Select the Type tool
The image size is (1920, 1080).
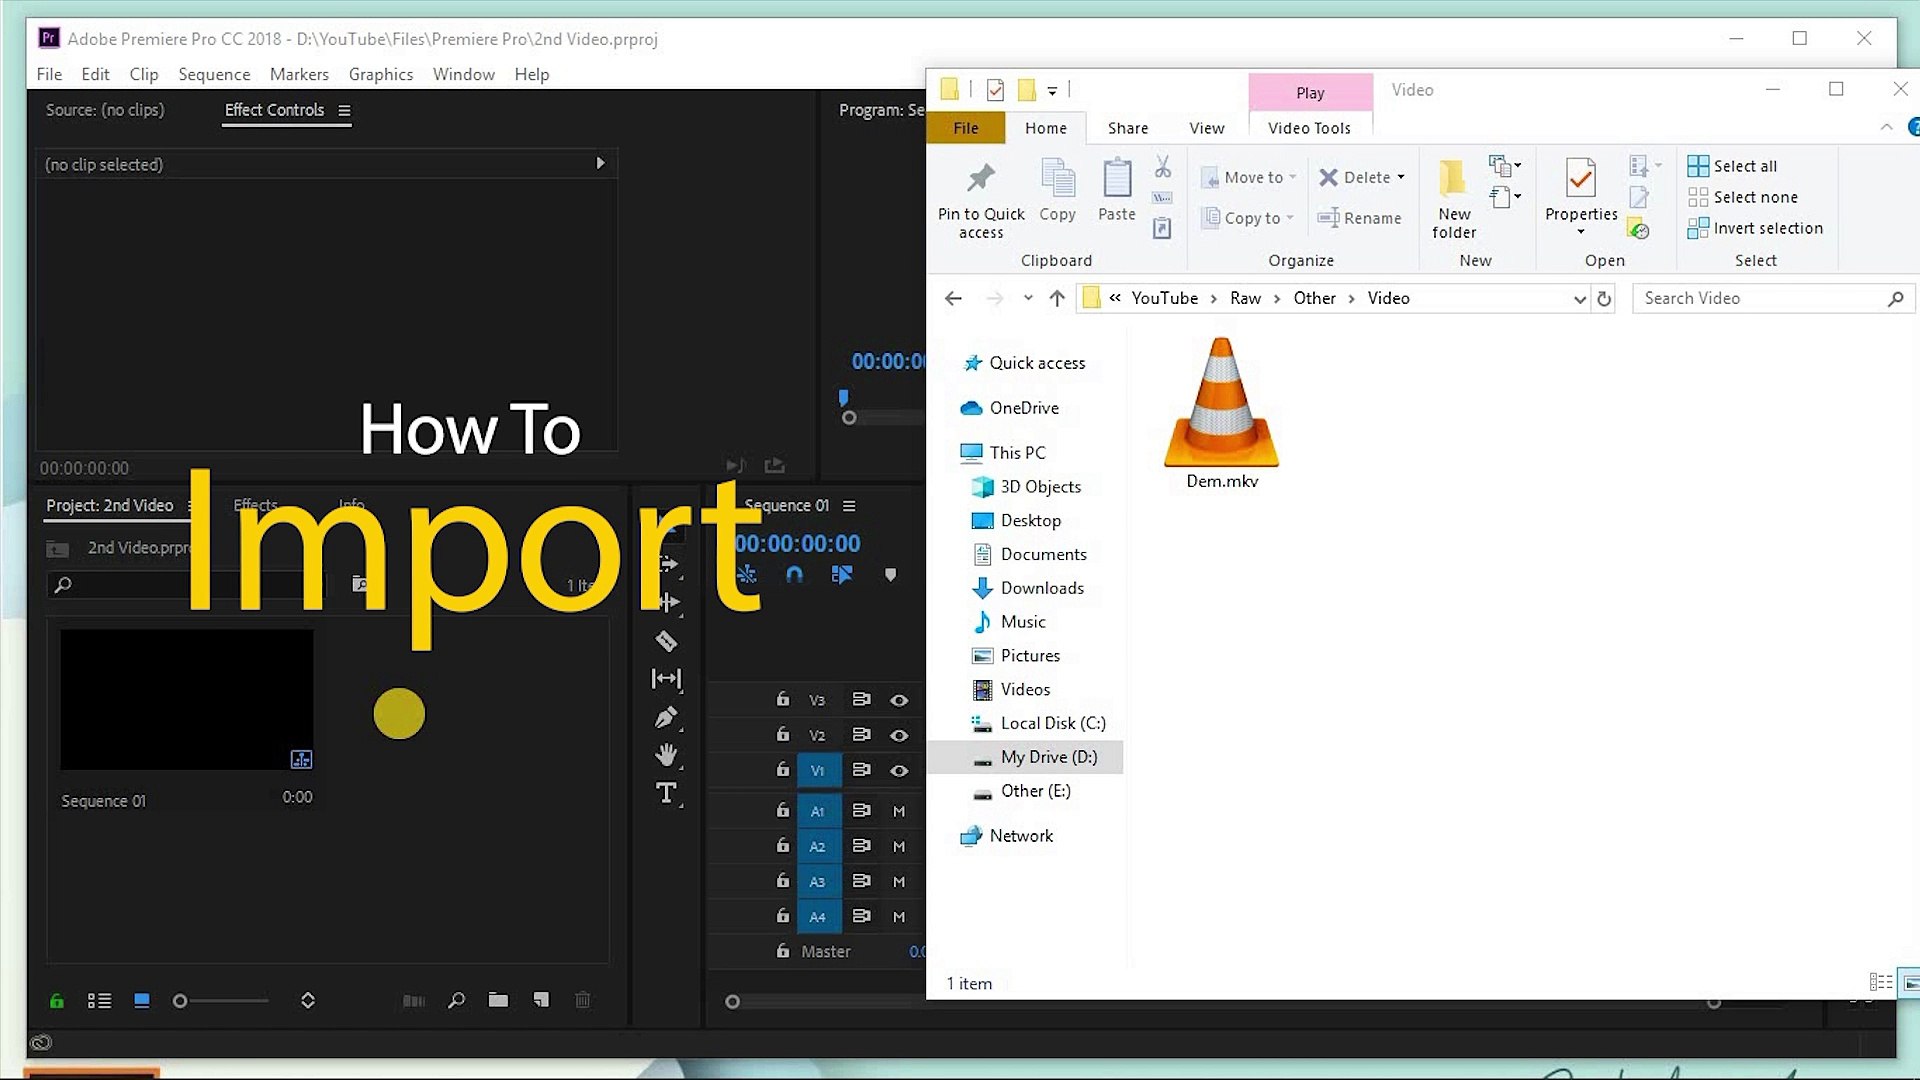tap(666, 793)
